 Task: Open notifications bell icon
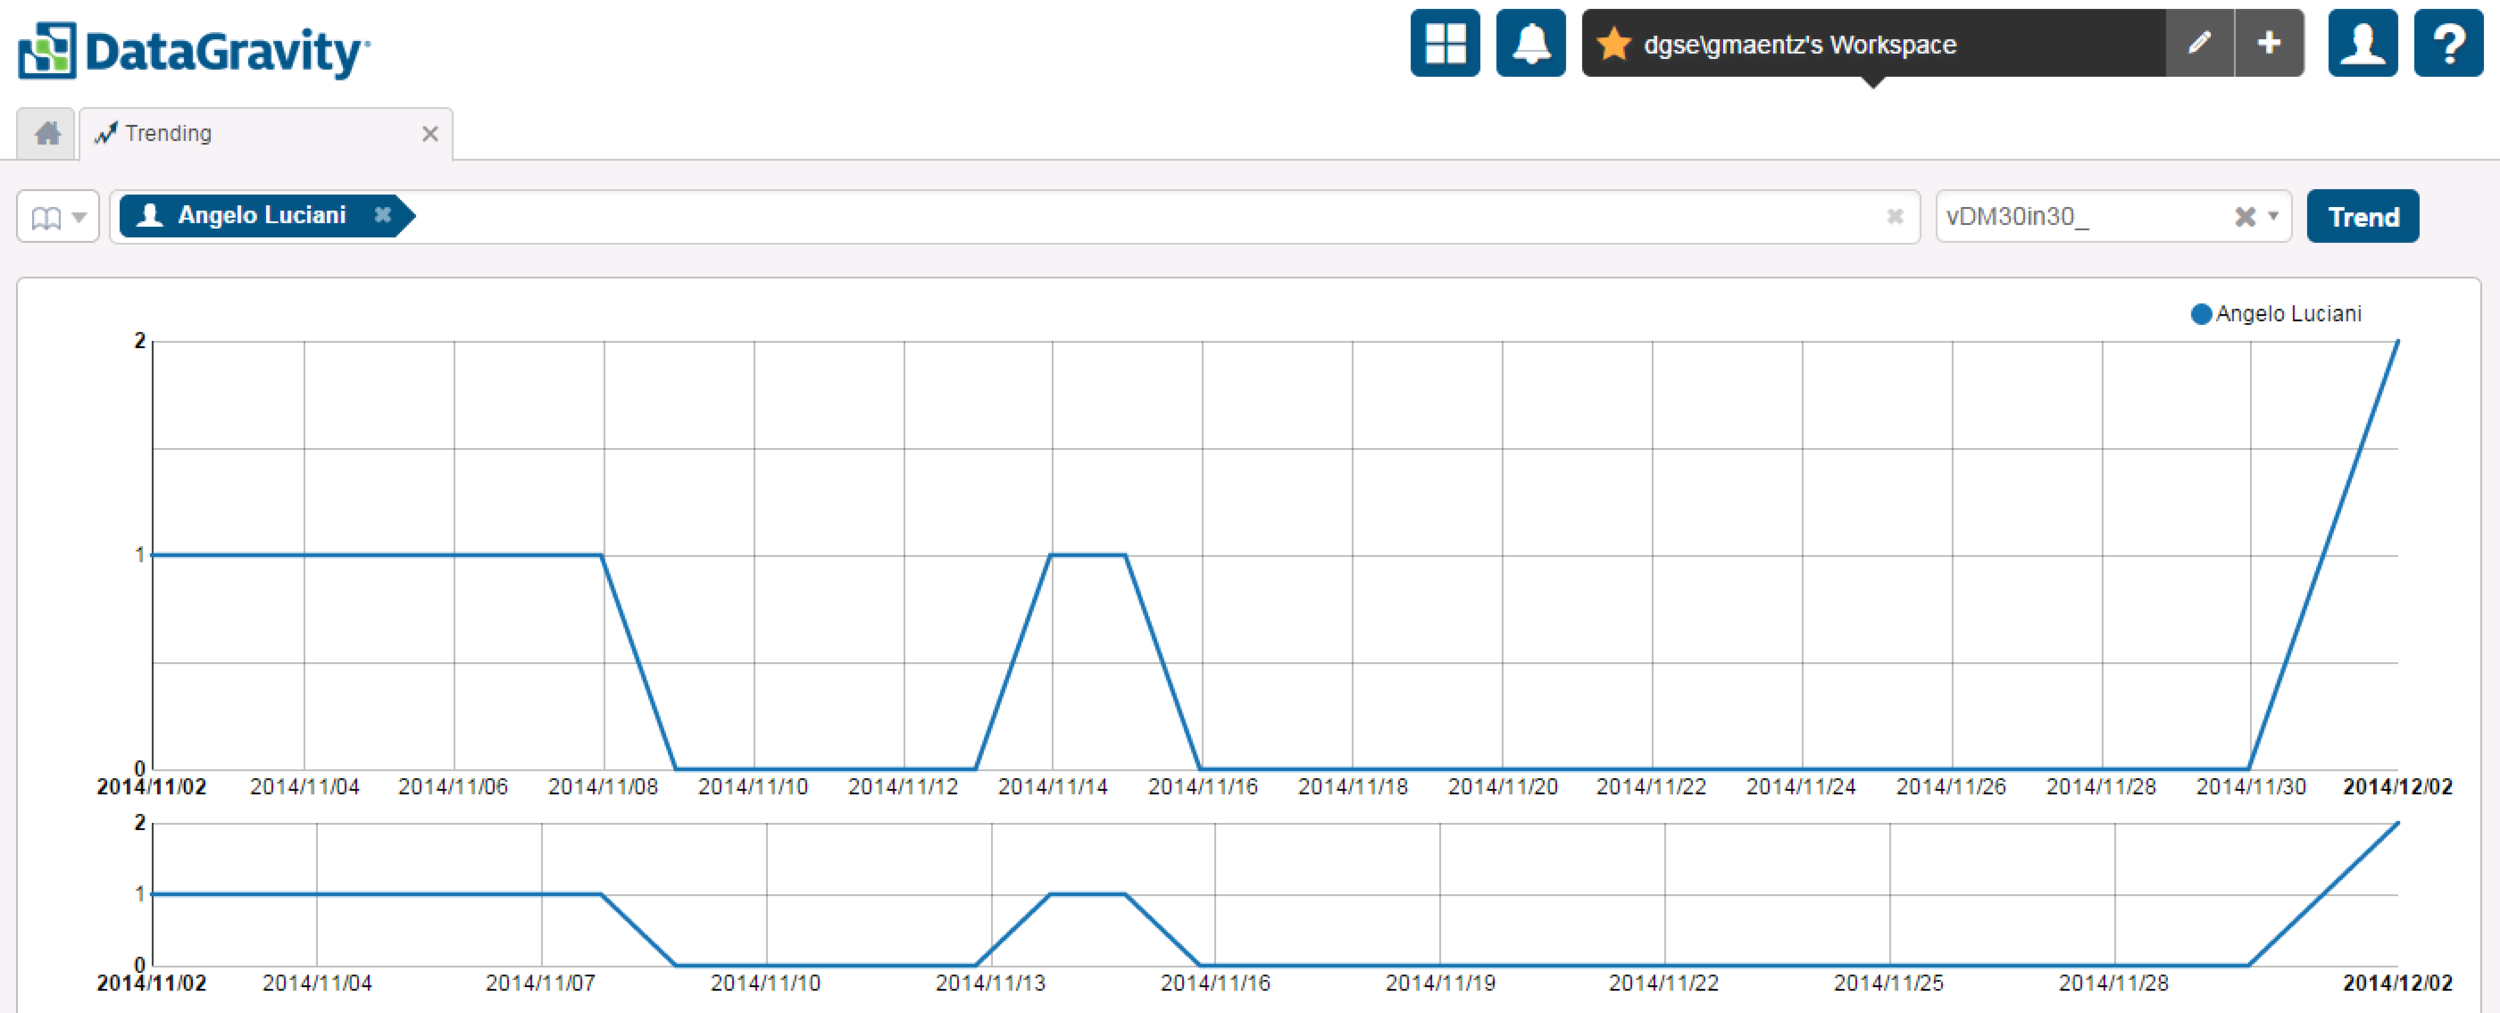click(x=1531, y=43)
